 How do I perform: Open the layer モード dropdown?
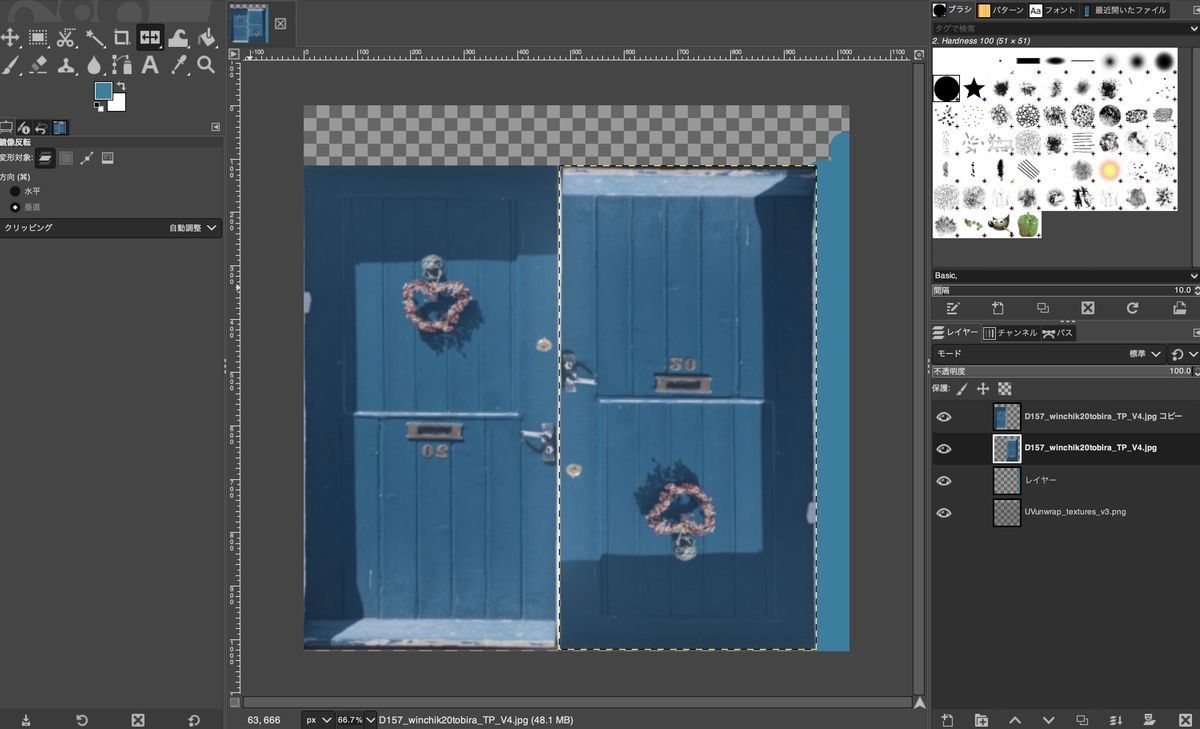point(1048,354)
